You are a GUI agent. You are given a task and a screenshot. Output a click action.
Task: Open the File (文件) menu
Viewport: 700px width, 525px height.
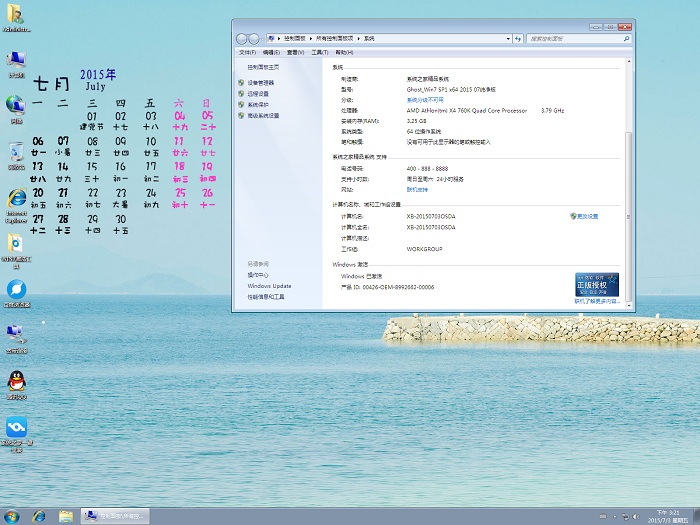pyautogui.click(x=247, y=52)
